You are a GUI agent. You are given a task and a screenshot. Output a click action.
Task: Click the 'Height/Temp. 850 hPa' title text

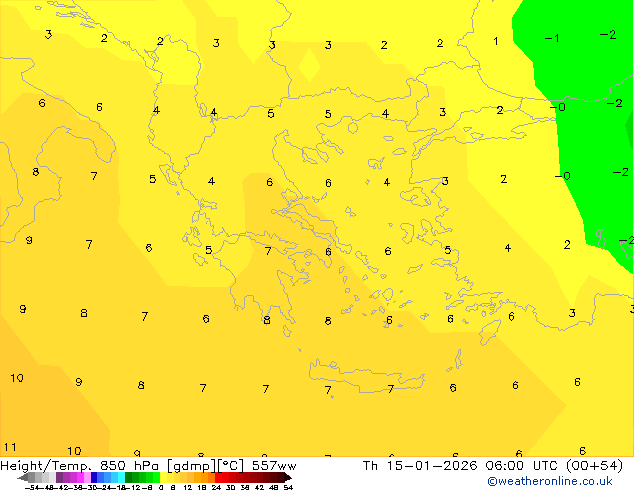point(80,466)
